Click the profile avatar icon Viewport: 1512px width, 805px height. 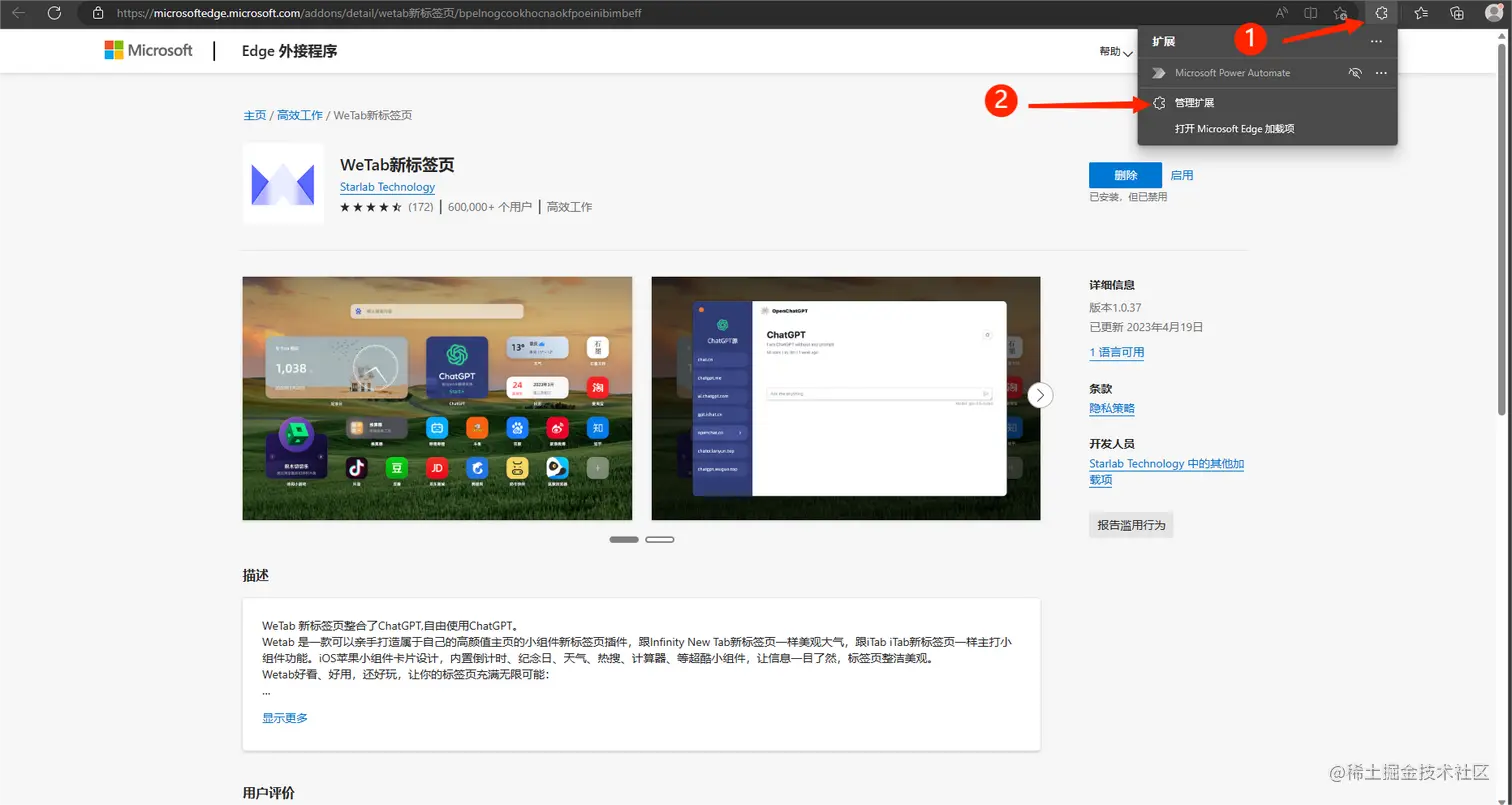pyautogui.click(x=1494, y=13)
